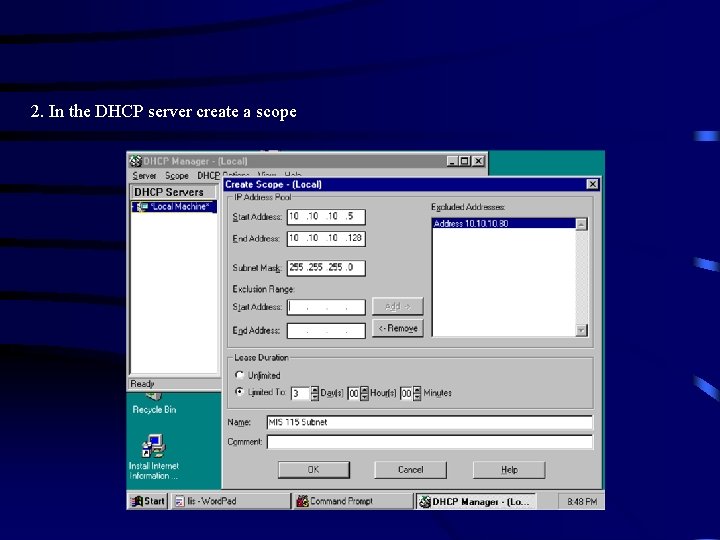Screen dimensions: 720x540
Task: Click the taskbar clock showing 8:48 PM
Action: [582, 501]
